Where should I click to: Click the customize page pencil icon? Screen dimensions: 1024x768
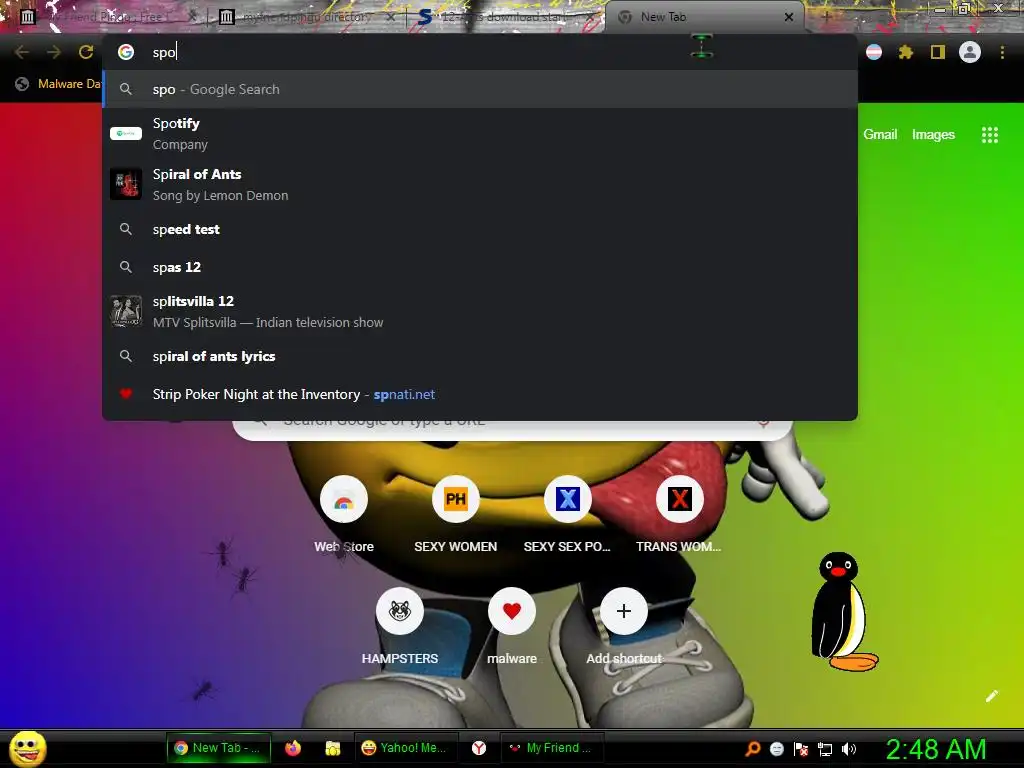[991, 696]
